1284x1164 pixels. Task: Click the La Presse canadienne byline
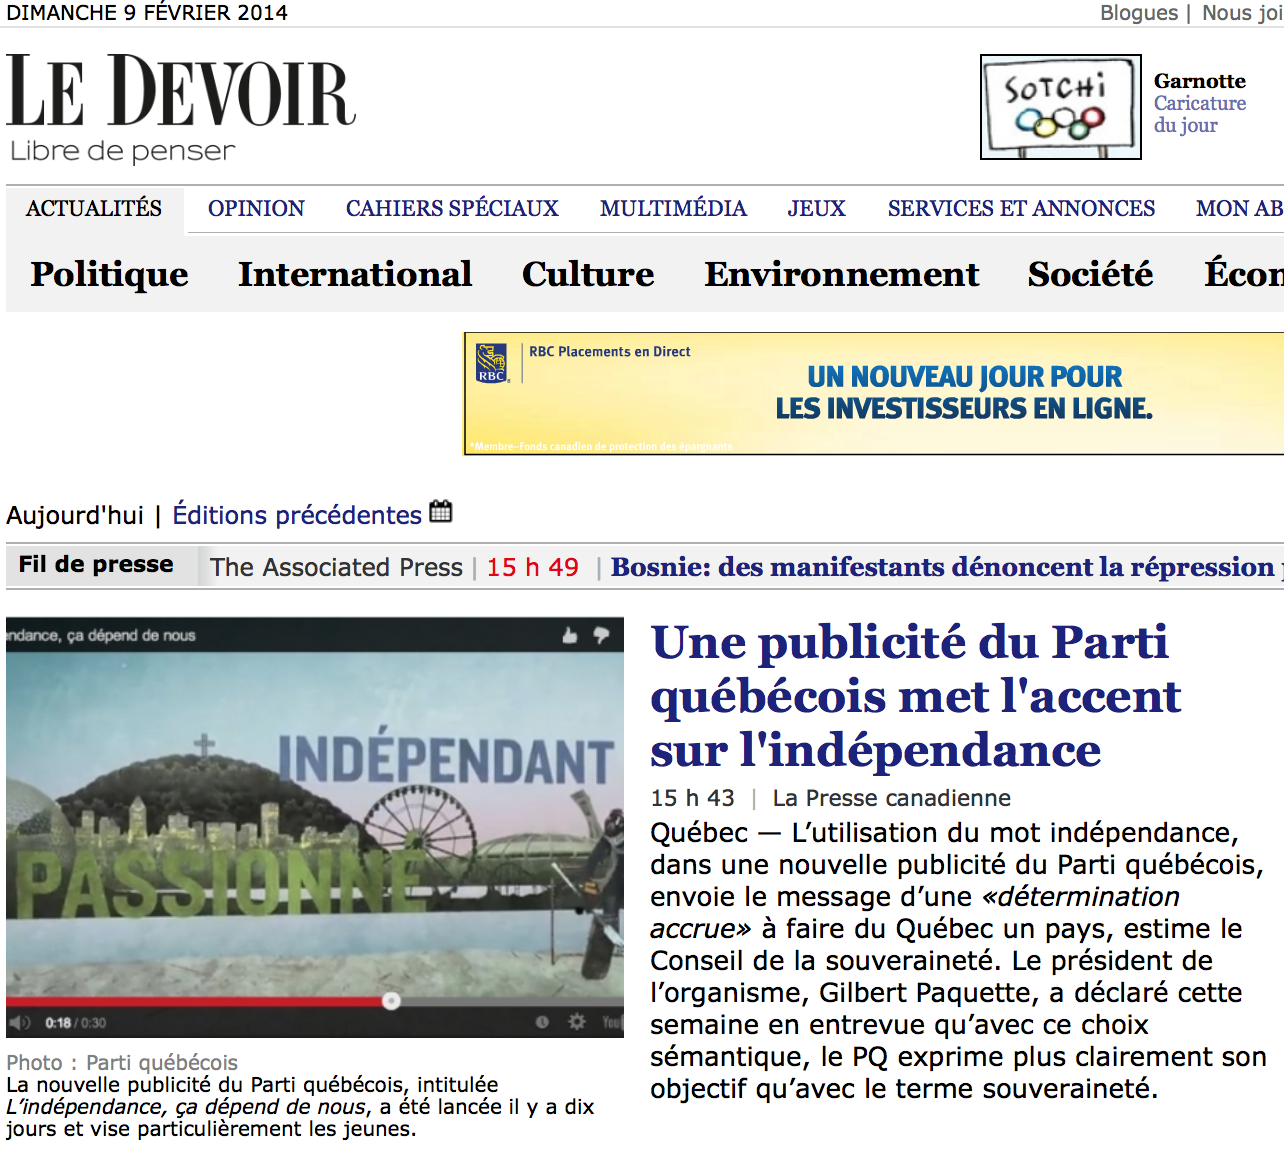click(x=891, y=798)
